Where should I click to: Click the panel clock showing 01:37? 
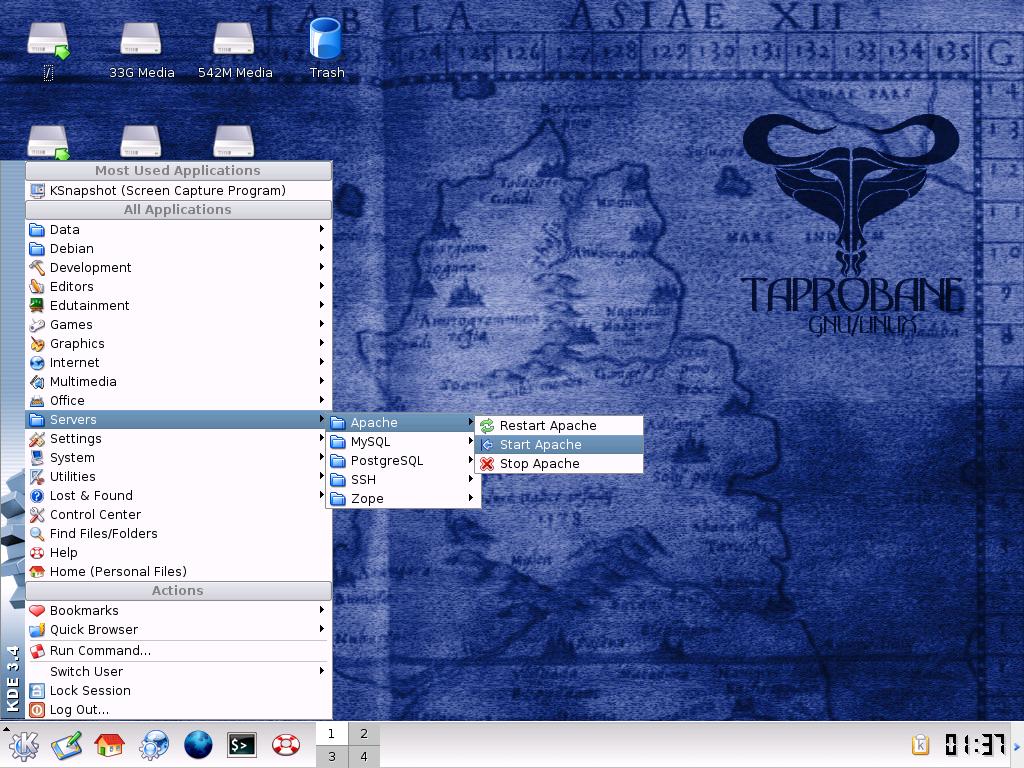click(975, 744)
